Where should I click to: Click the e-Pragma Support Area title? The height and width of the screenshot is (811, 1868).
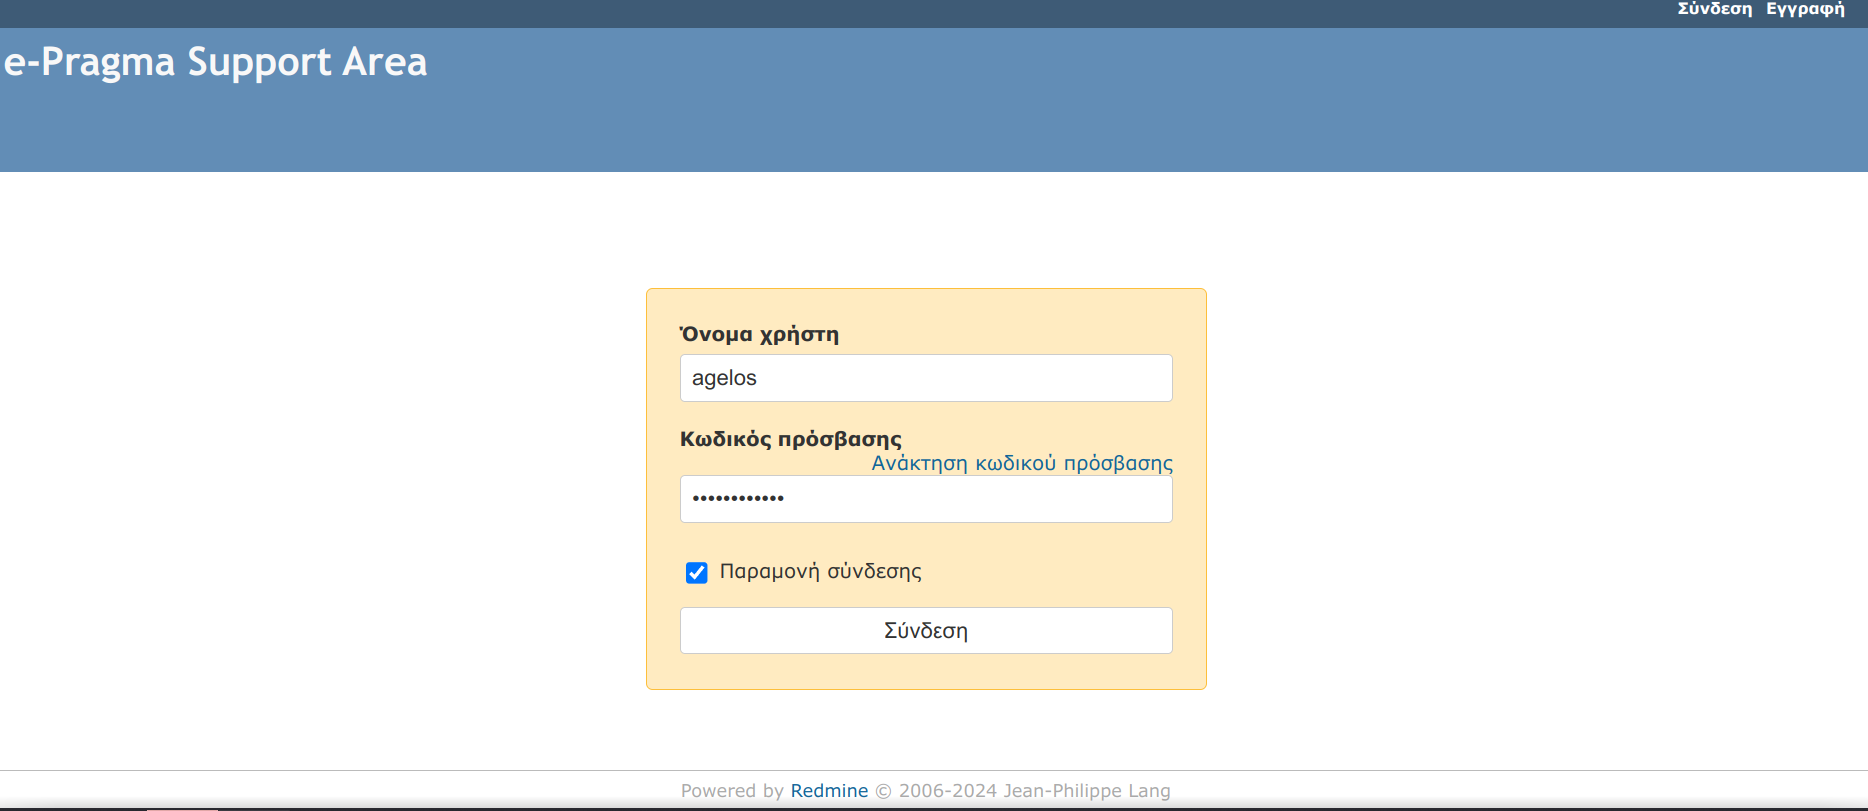(x=216, y=62)
